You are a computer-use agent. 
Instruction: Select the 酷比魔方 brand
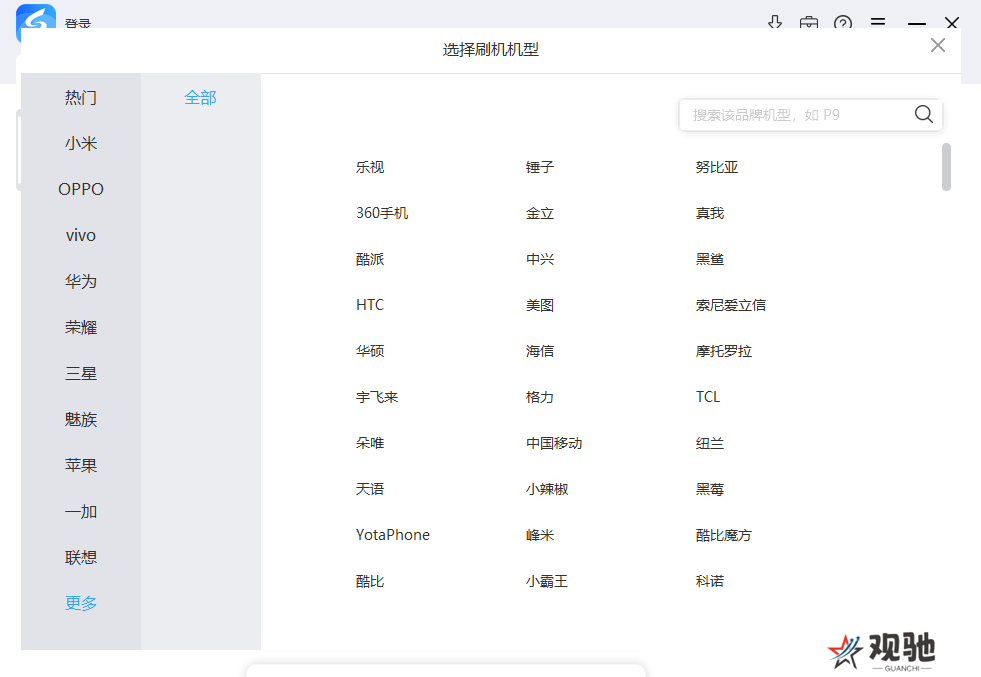(x=724, y=535)
